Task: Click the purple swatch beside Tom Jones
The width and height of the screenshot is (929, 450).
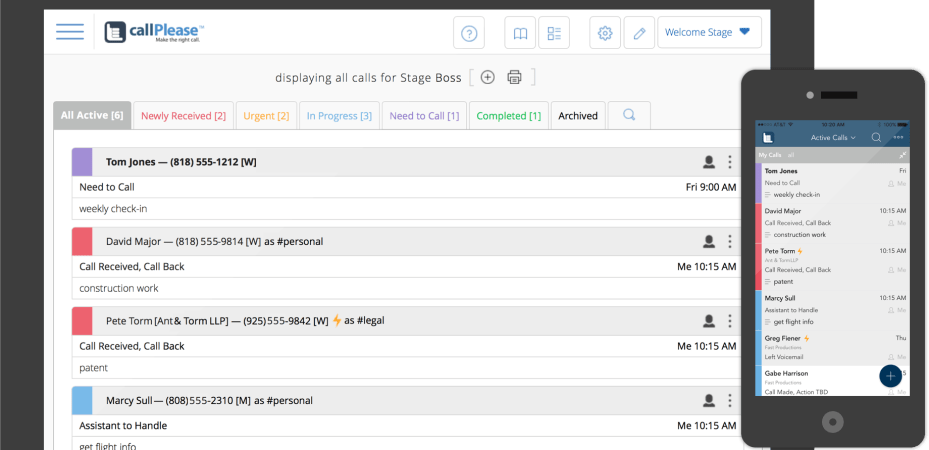Action: pyautogui.click(x=82, y=161)
